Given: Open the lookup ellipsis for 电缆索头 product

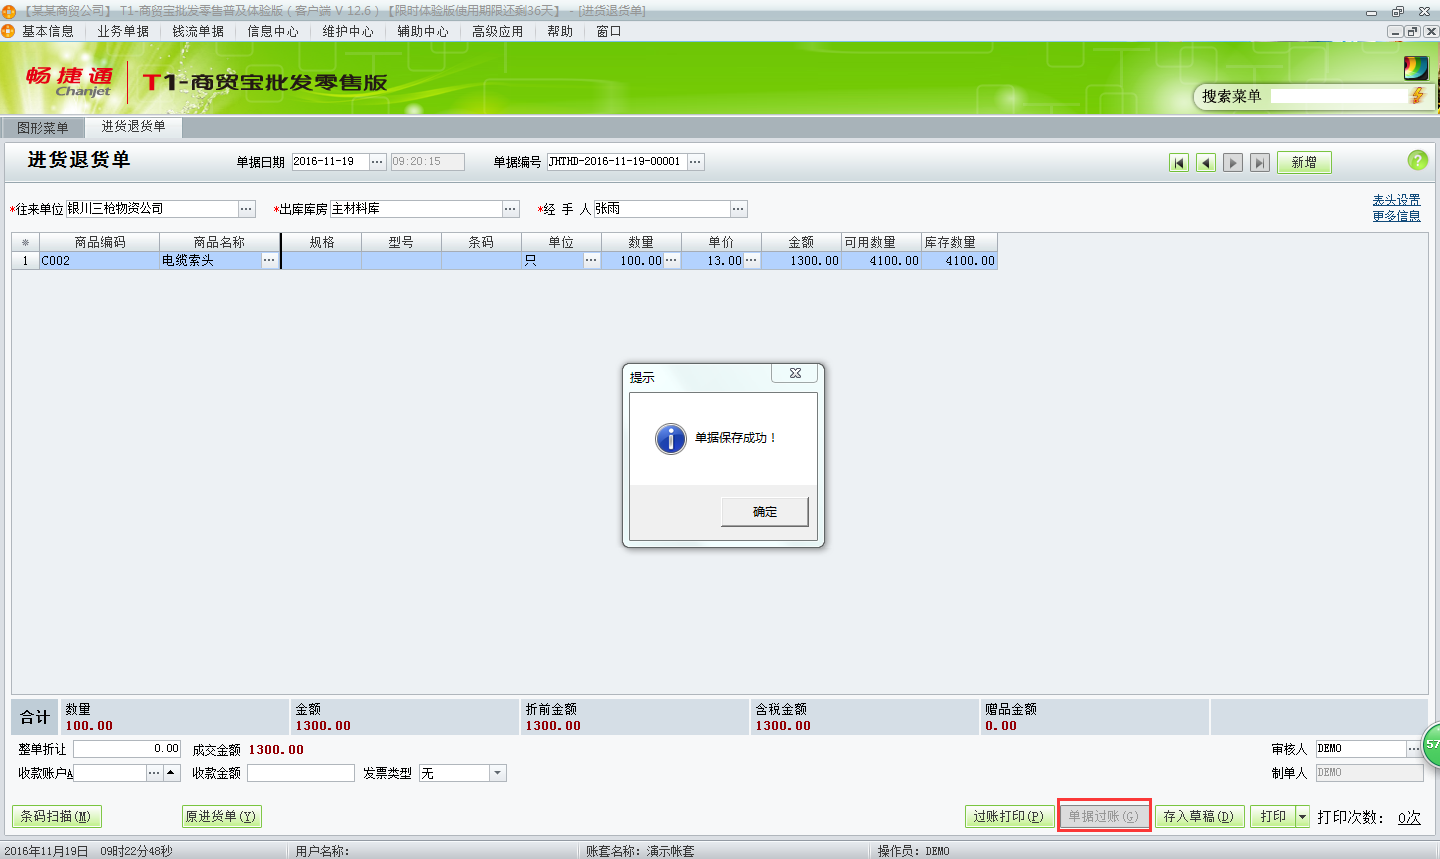Looking at the screenshot, I should pos(268,259).
